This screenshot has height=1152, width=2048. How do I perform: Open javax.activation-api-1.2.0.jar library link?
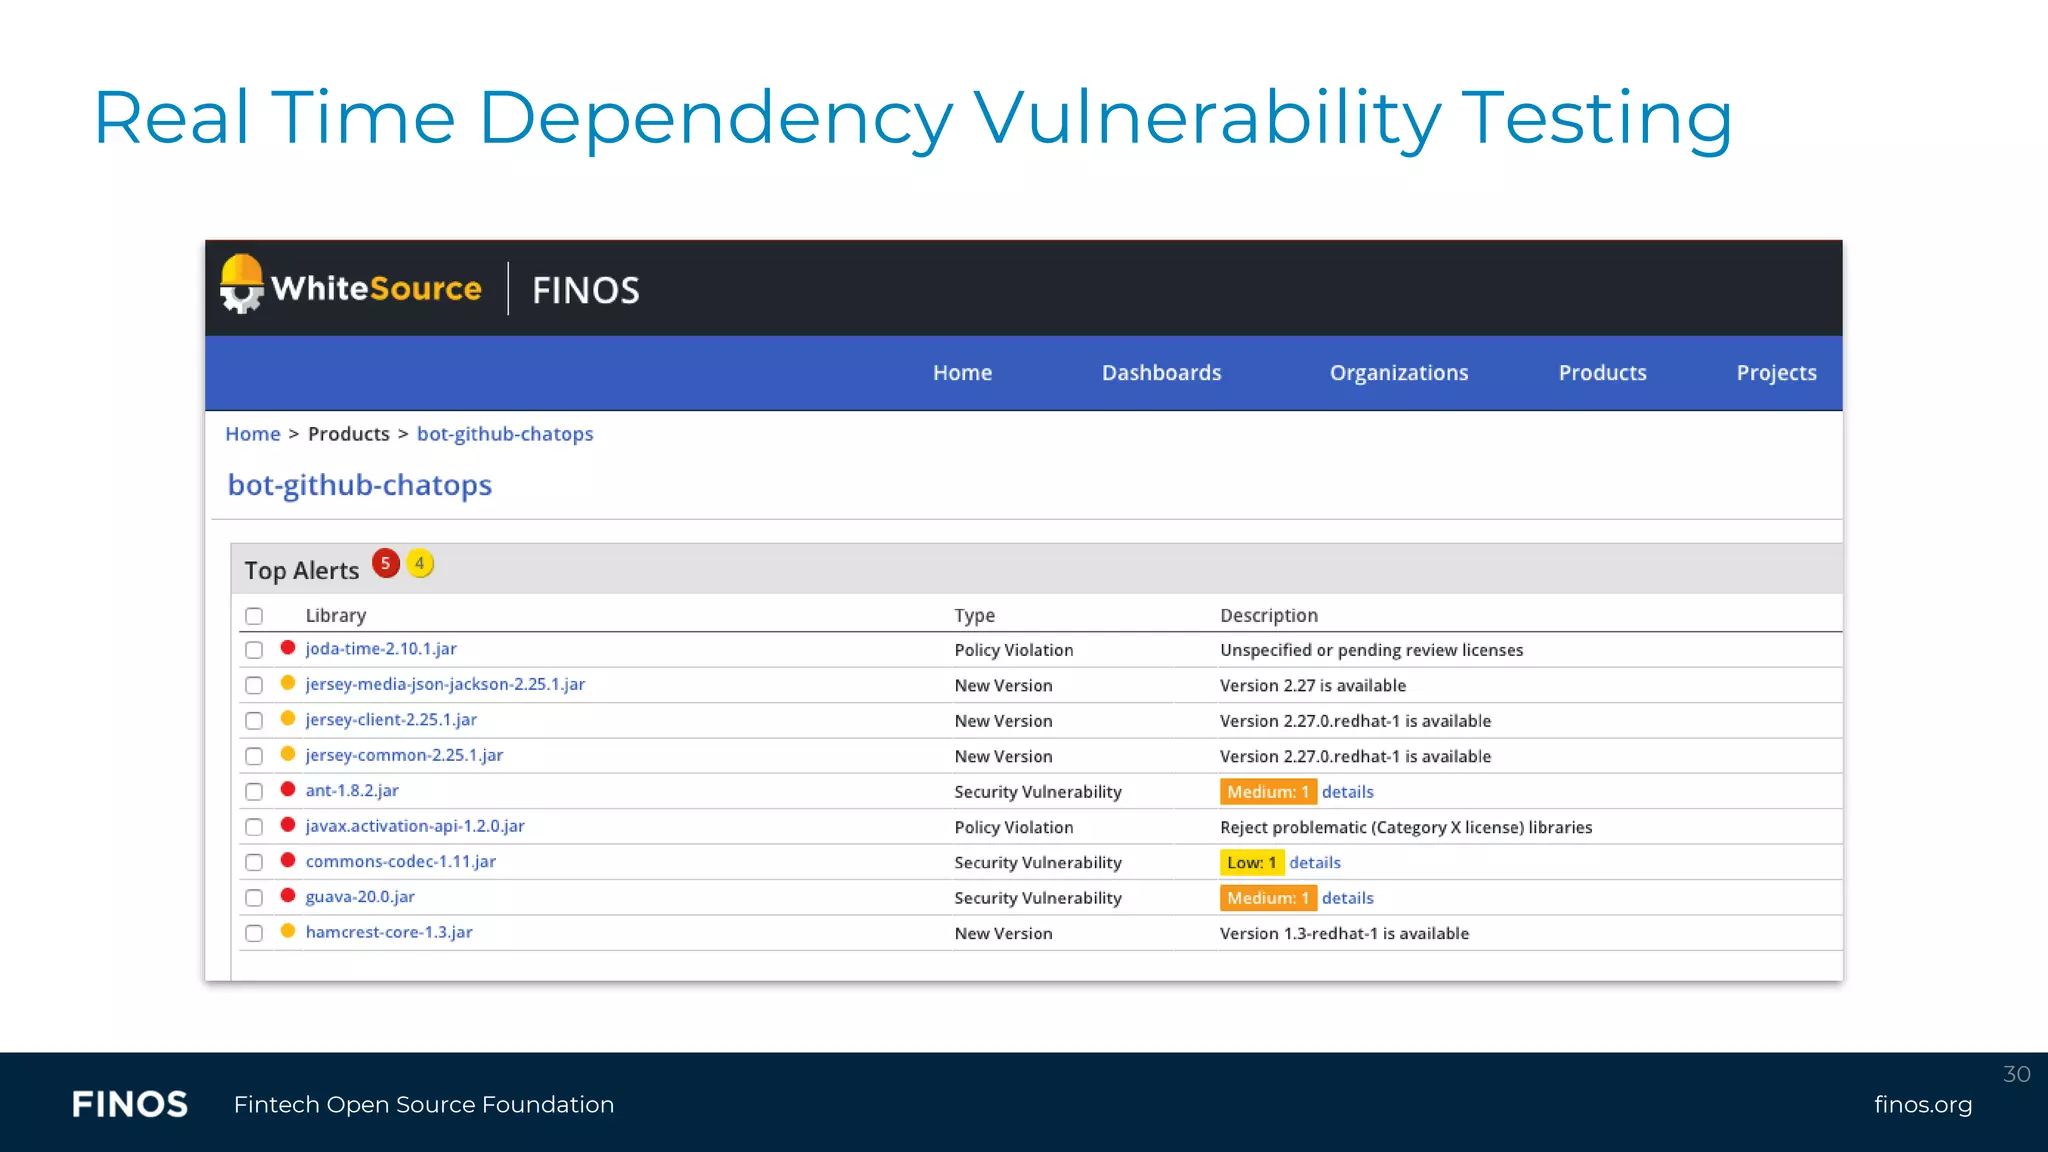[x=415, y=826]
